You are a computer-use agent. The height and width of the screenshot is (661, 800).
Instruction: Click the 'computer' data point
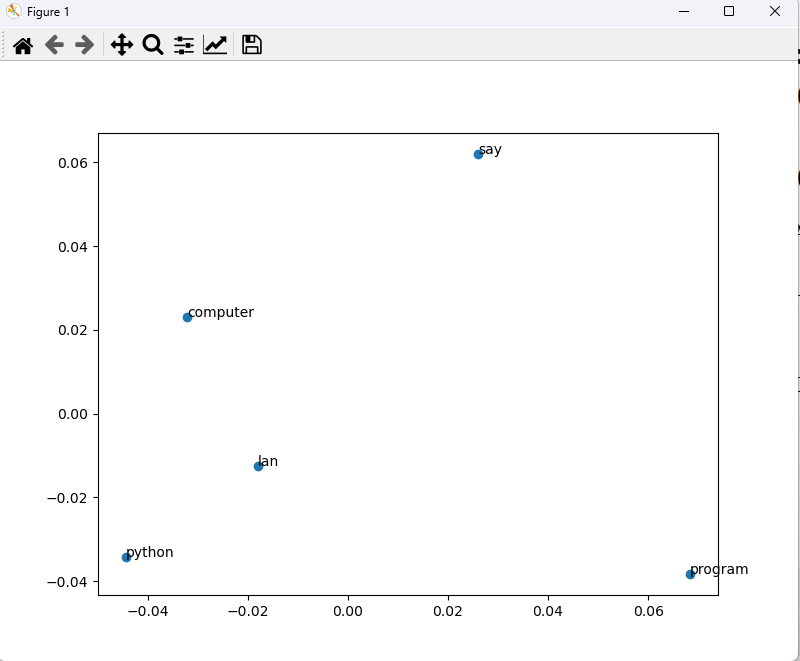tap(187, 317)
